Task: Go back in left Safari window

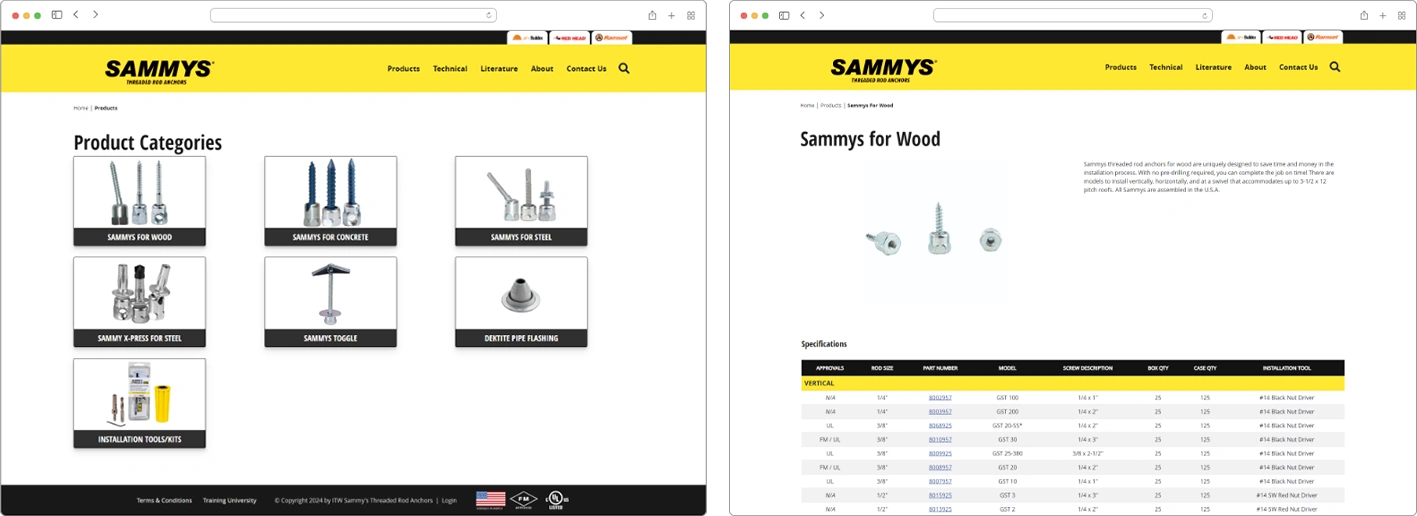Action: point(76,15)
